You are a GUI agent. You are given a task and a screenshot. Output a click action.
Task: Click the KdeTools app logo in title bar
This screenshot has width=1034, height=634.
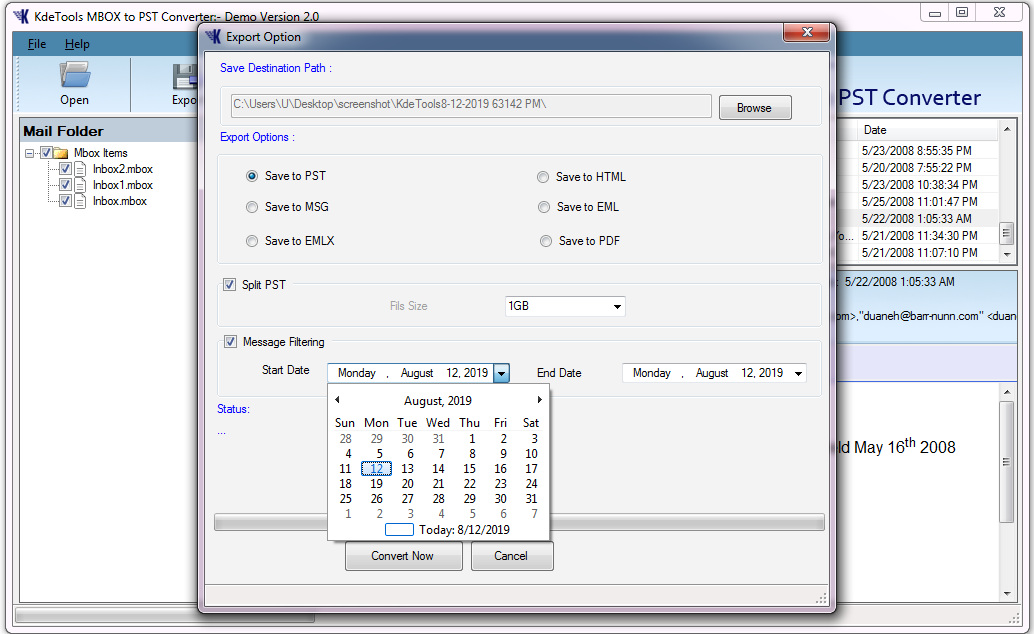tap(20, 17)
